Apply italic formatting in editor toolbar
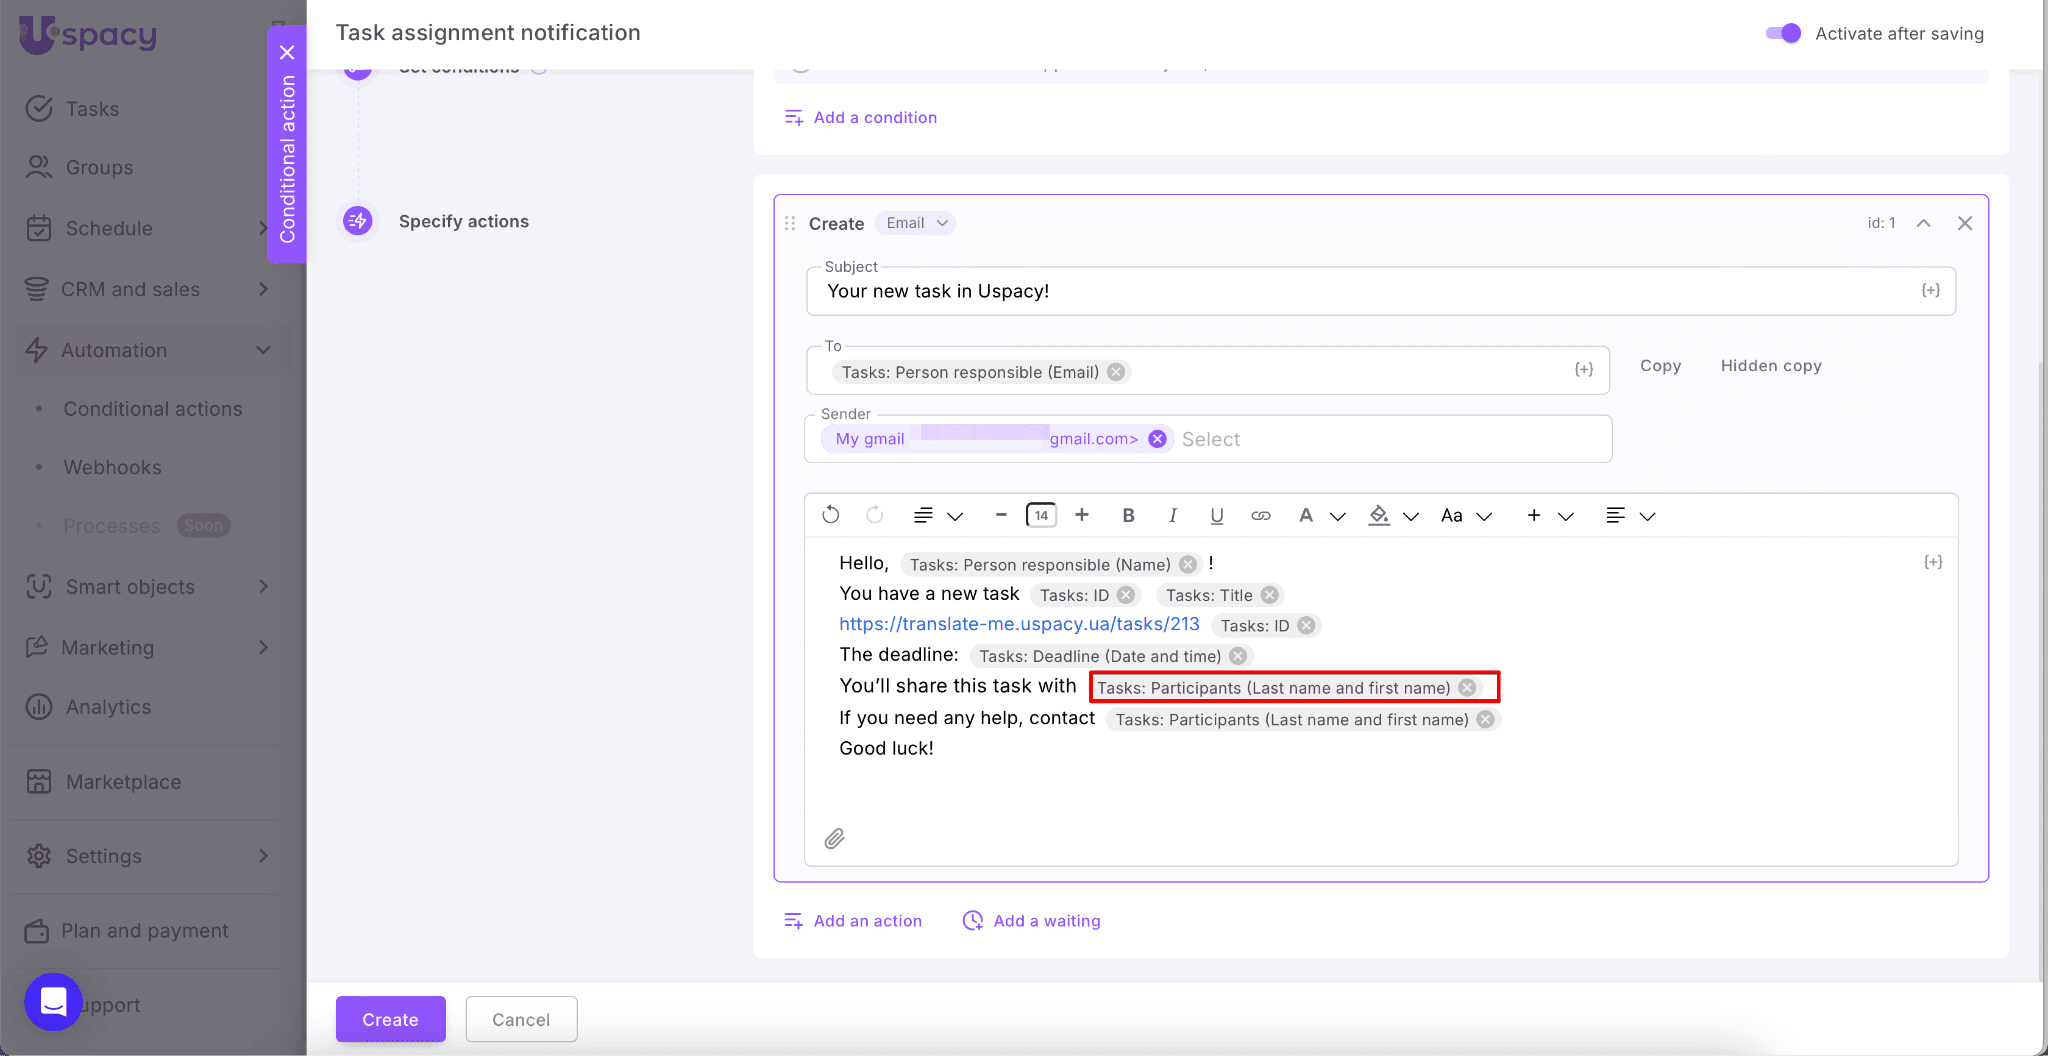Screen dimensions: 2048x1056 tap(1172, 516)
